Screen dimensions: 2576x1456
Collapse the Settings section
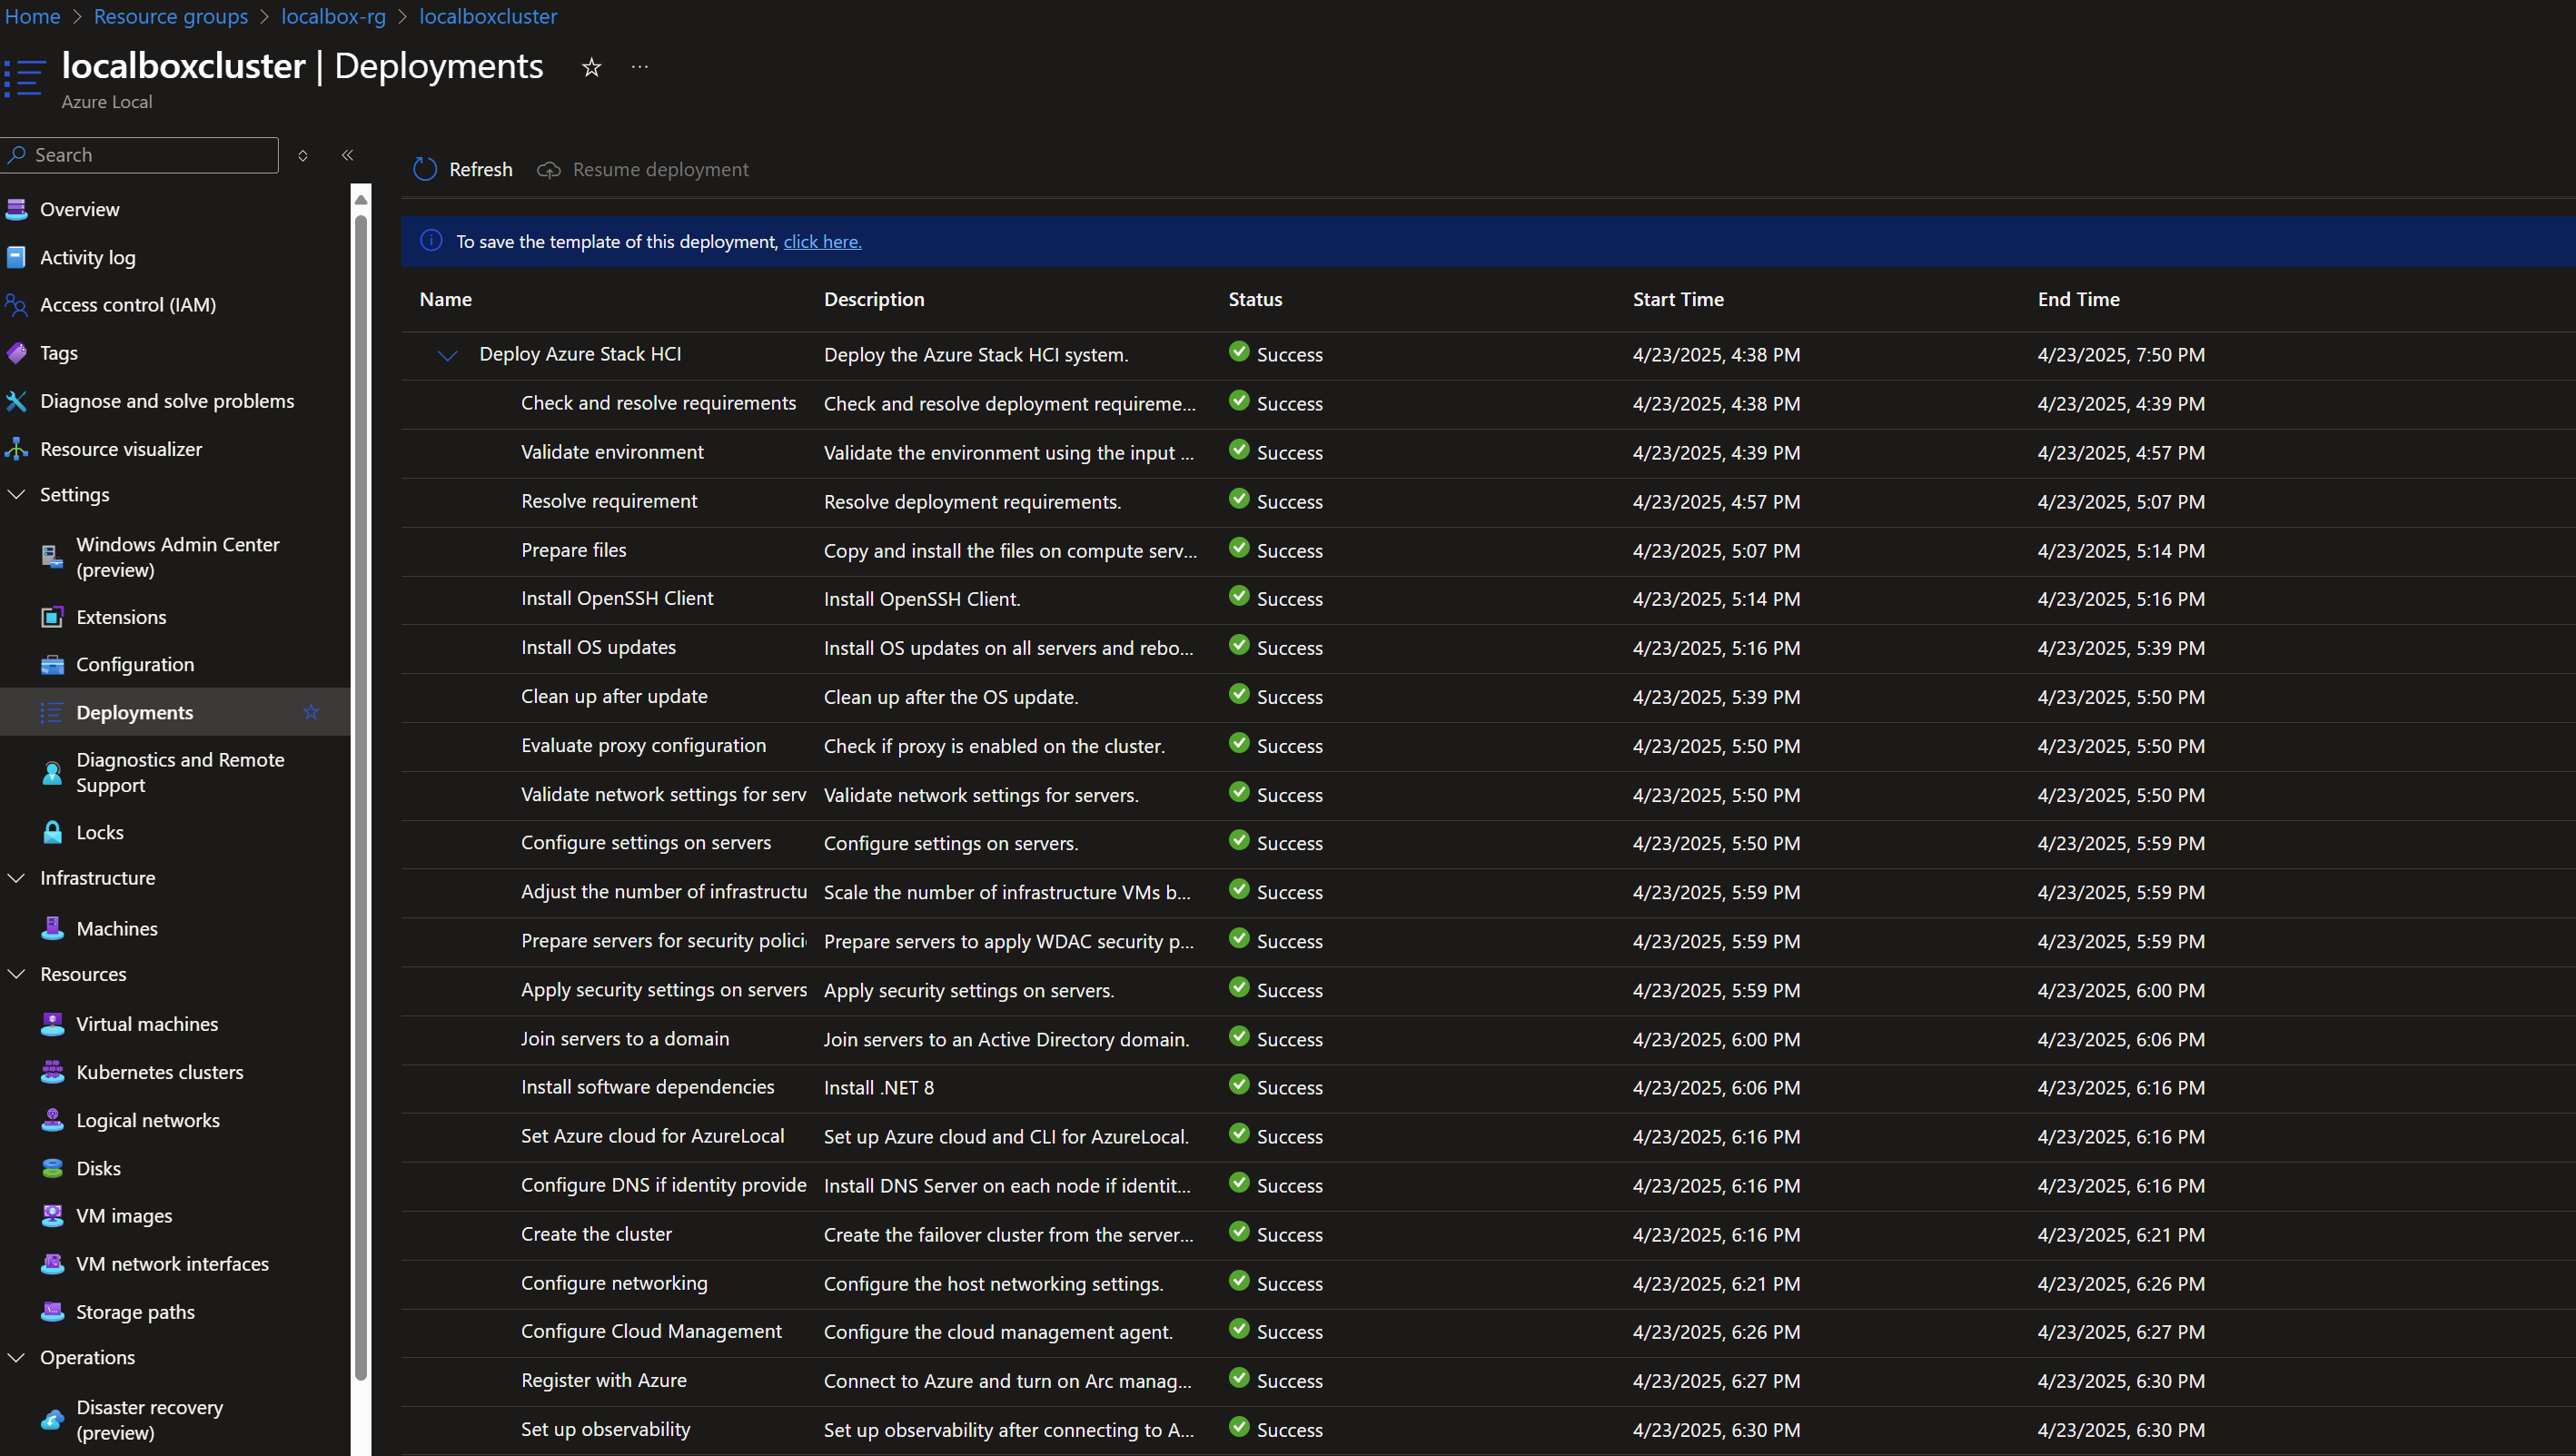[16, 495]
